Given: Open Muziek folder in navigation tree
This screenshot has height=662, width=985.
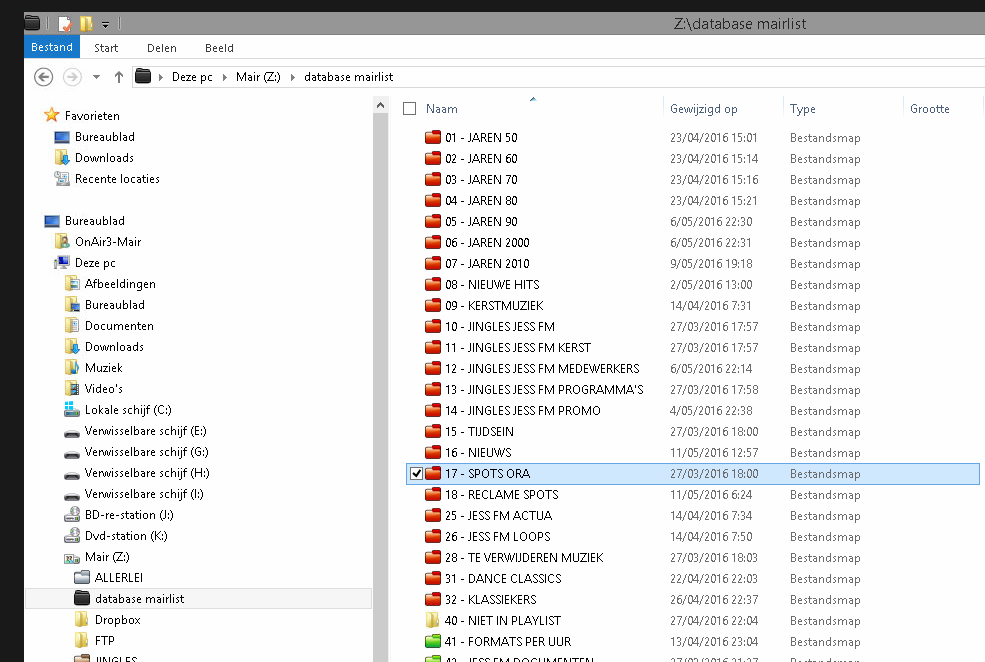Looking at the screenshot, I should (x=104, y=368).
